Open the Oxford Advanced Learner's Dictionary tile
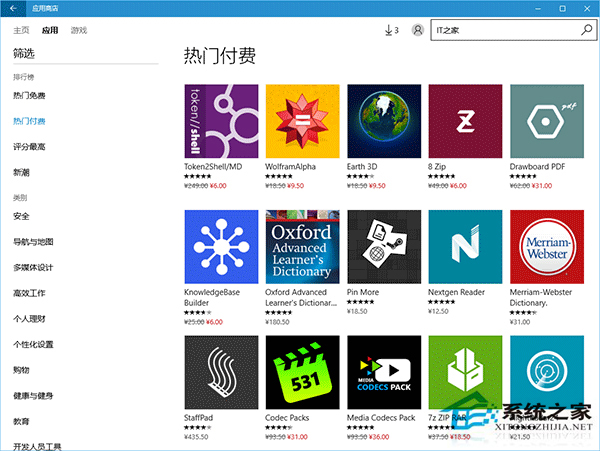 pos(302,247)
